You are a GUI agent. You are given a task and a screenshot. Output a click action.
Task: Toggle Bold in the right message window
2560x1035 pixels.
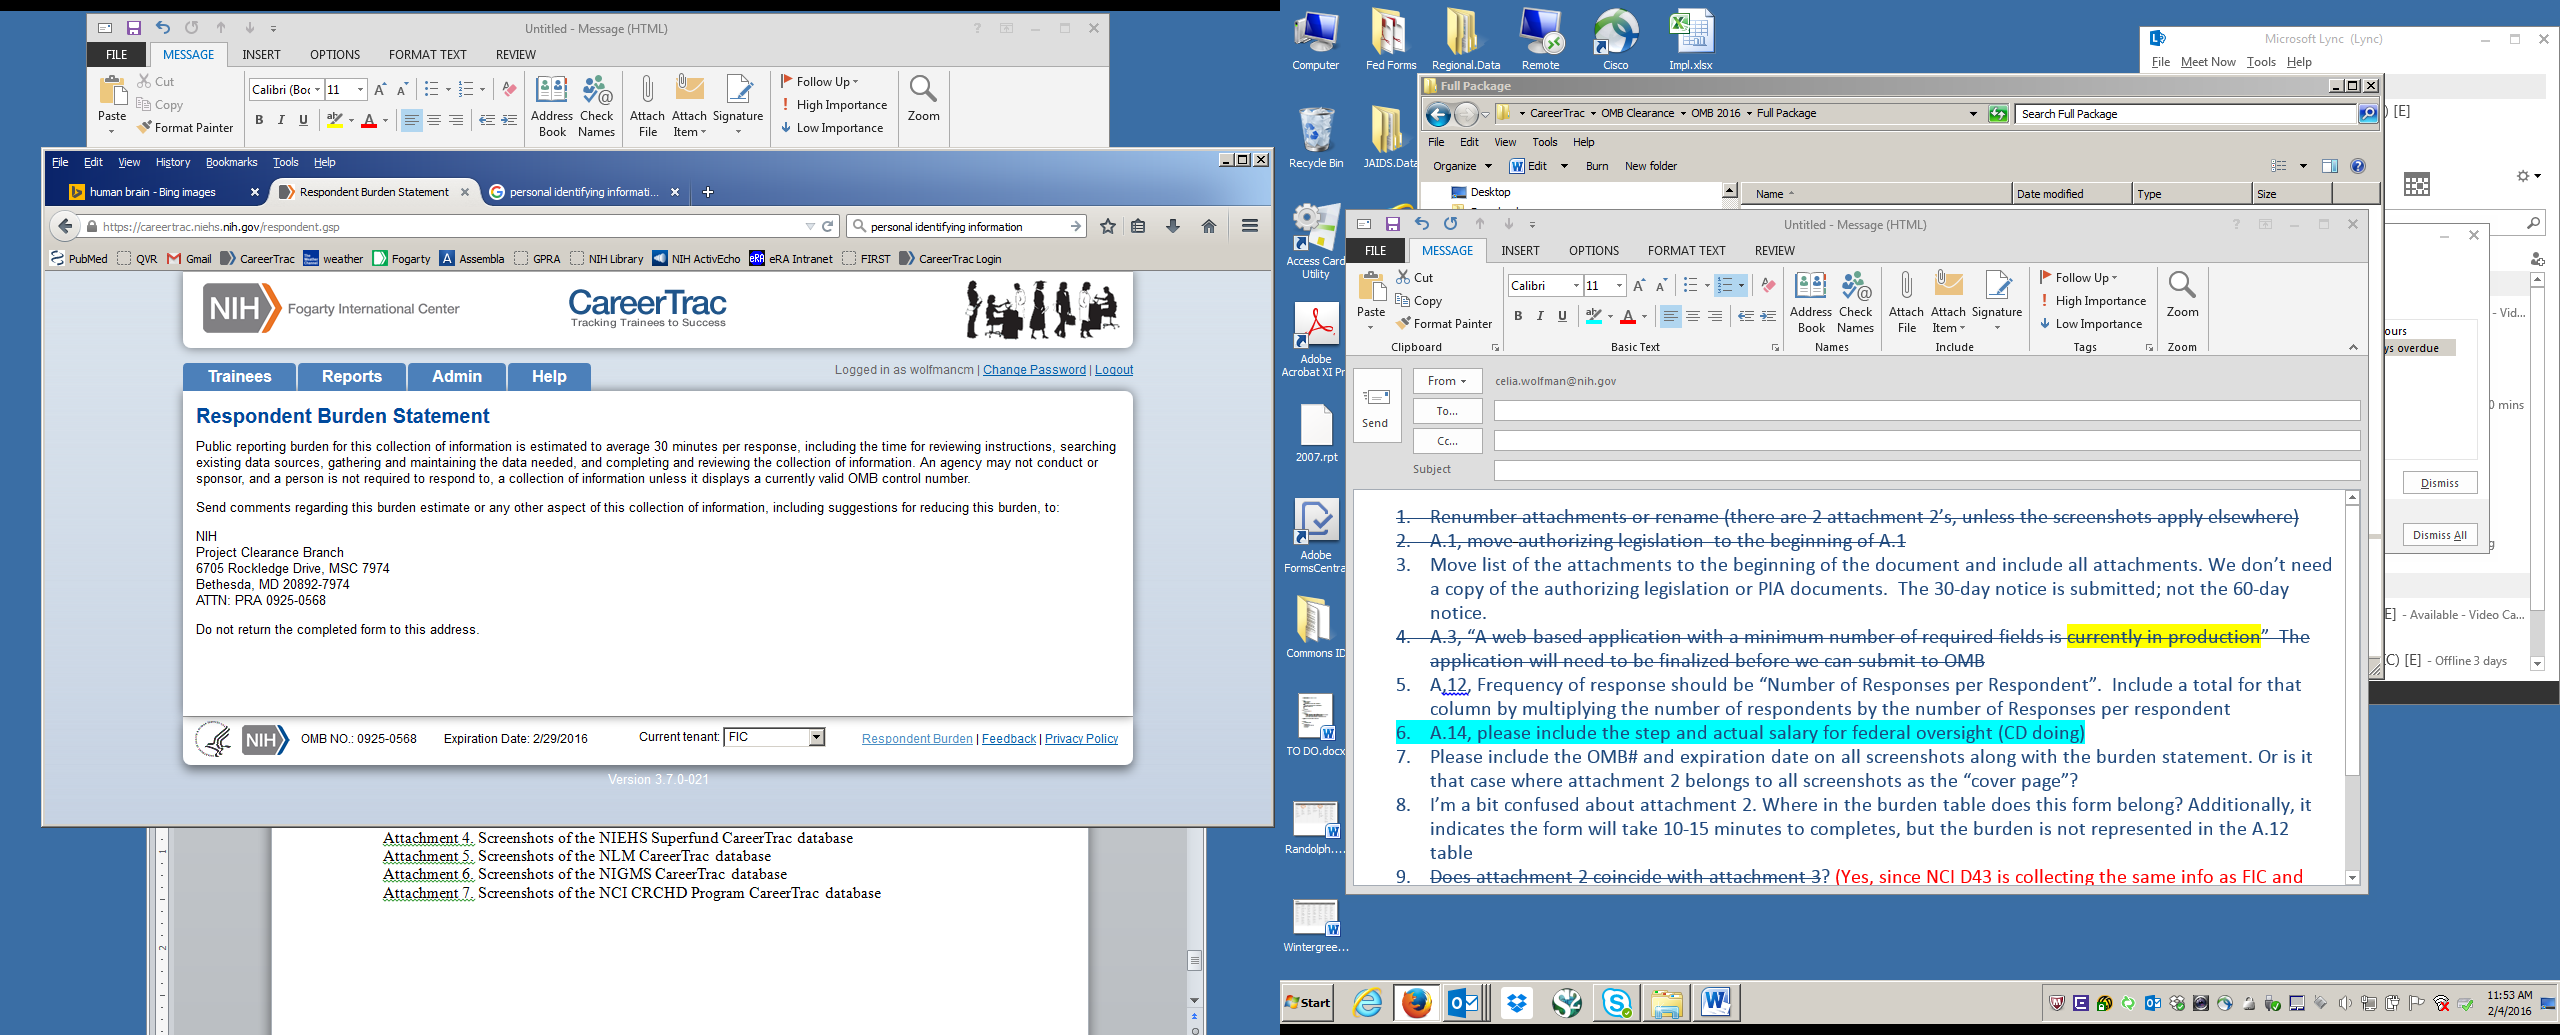coord(1518,317)
